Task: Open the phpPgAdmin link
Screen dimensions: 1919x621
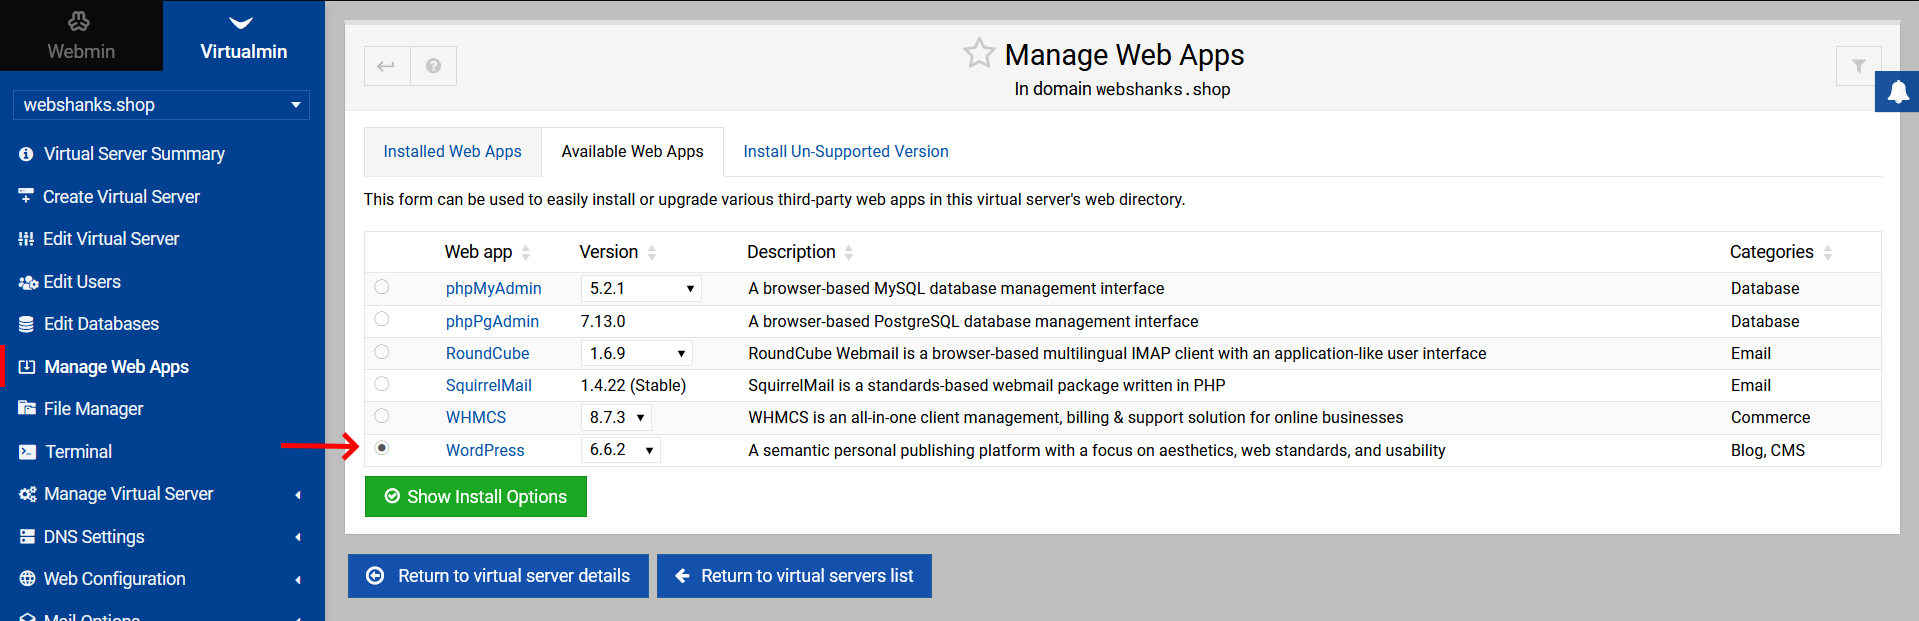Action: point(492,322)
